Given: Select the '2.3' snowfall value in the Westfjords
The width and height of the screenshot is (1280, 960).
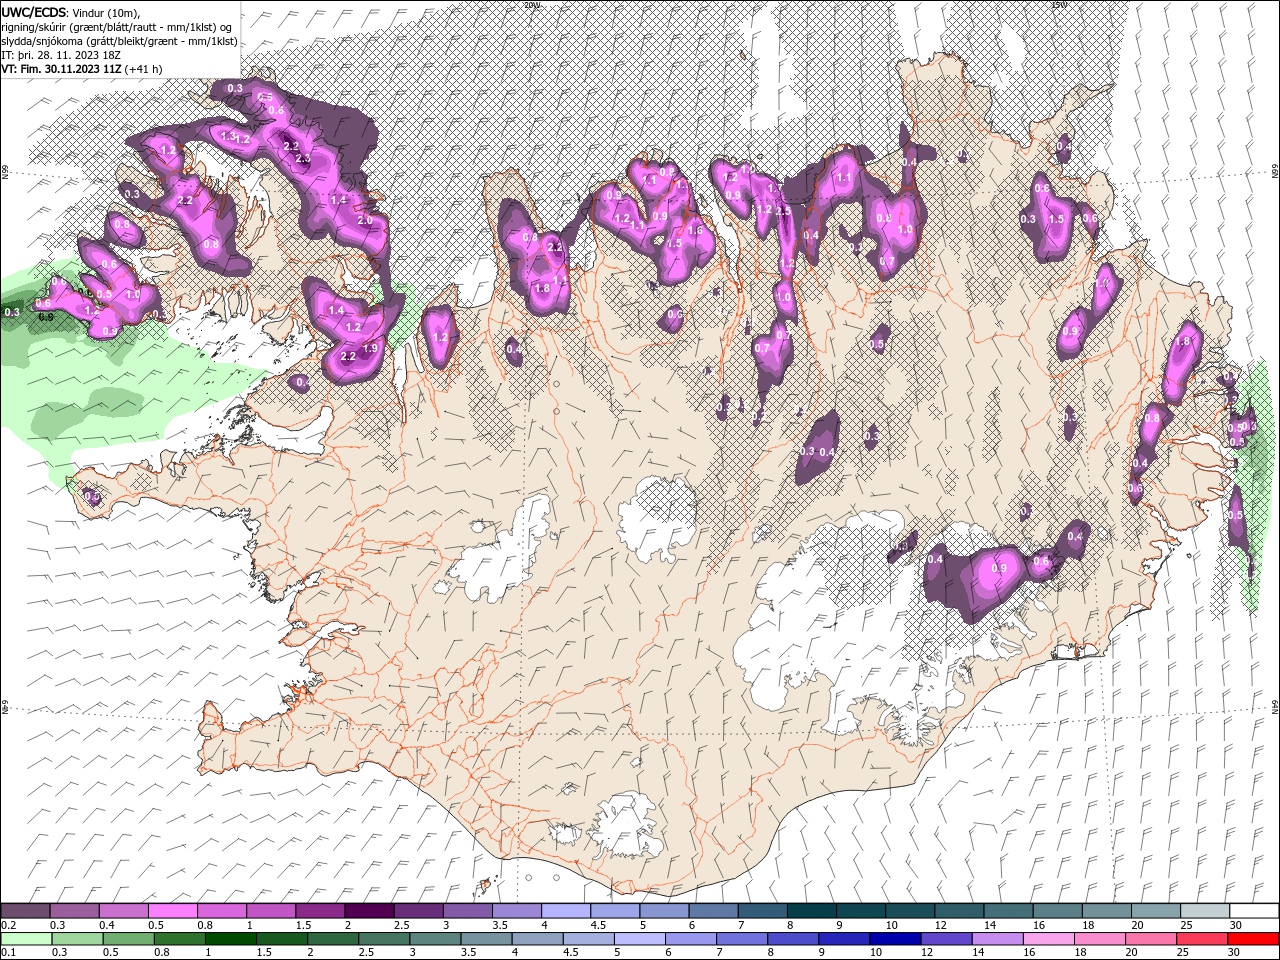Looking at the screenshot, I should pos(303,159).
